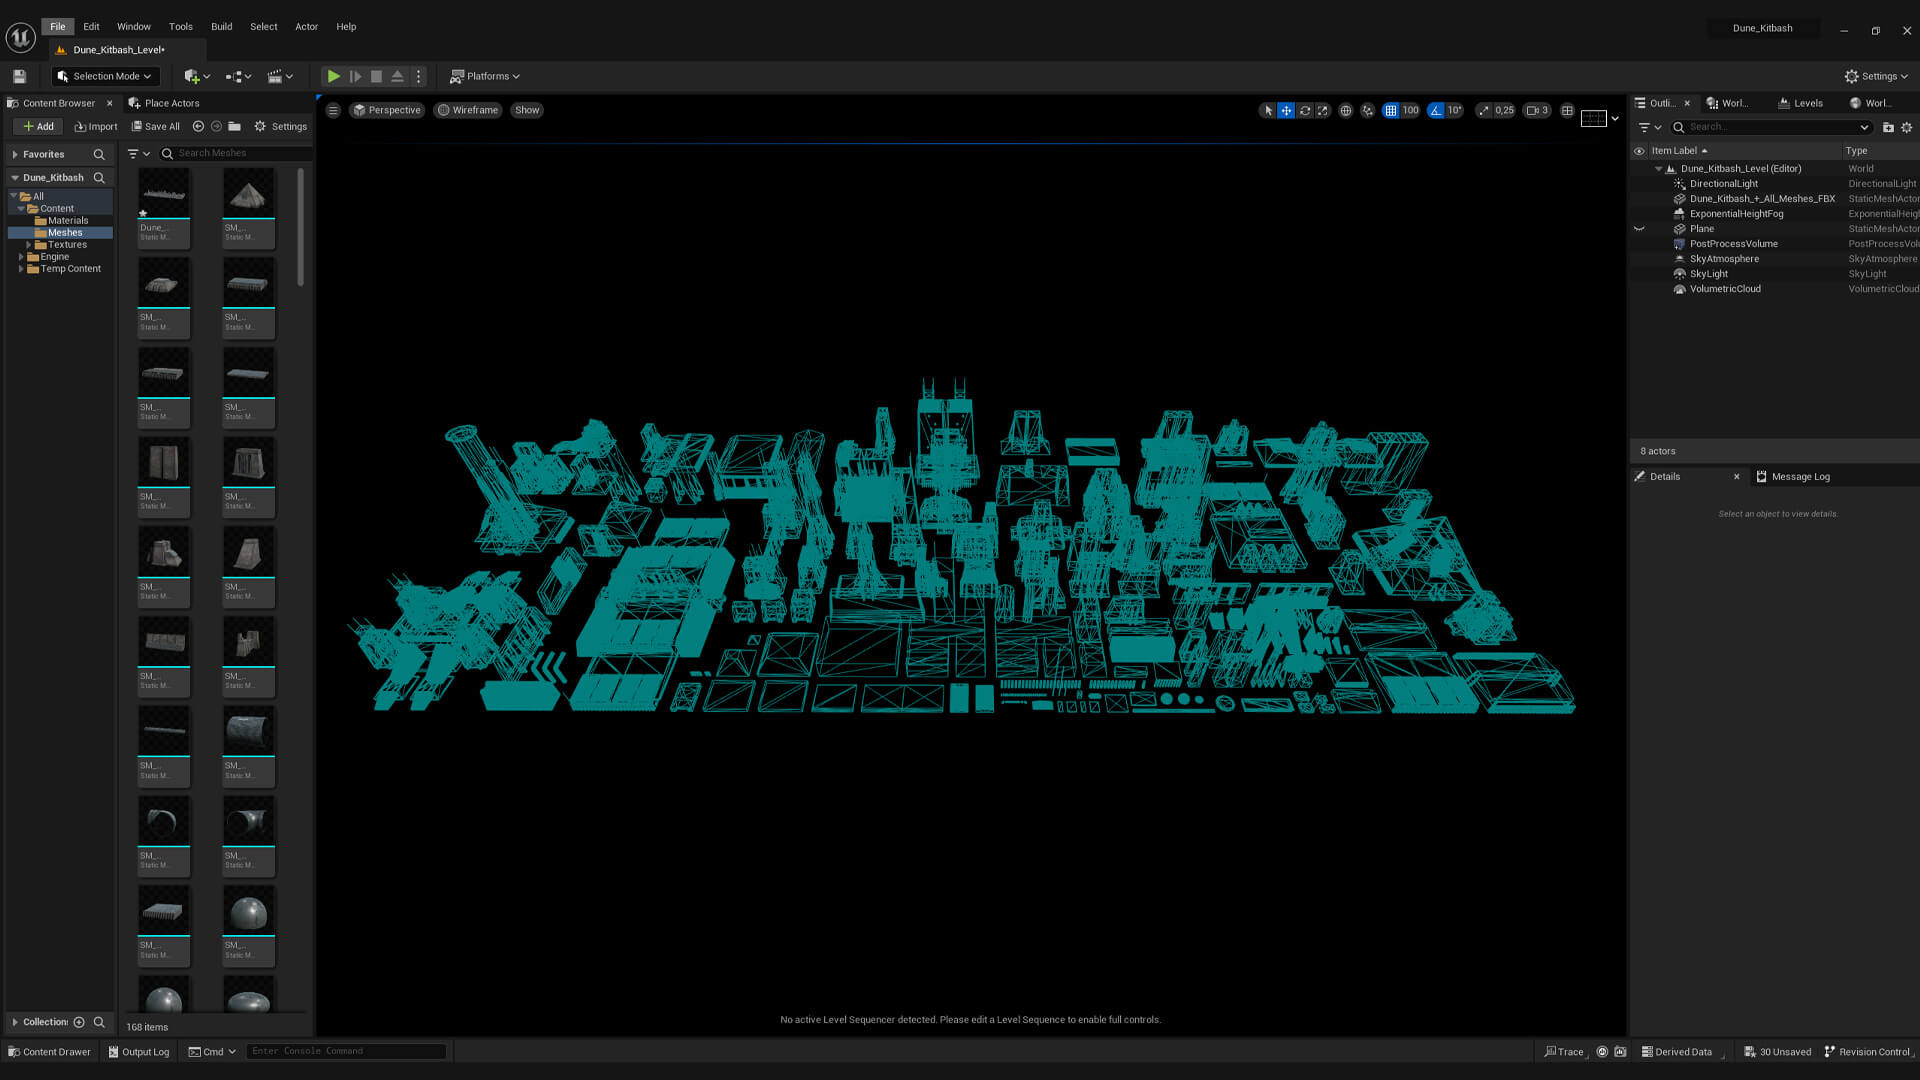This screenshot has width=1920, height=1080.
Task: Click the world coordinate system globe icon
Action: point(1346,111)
